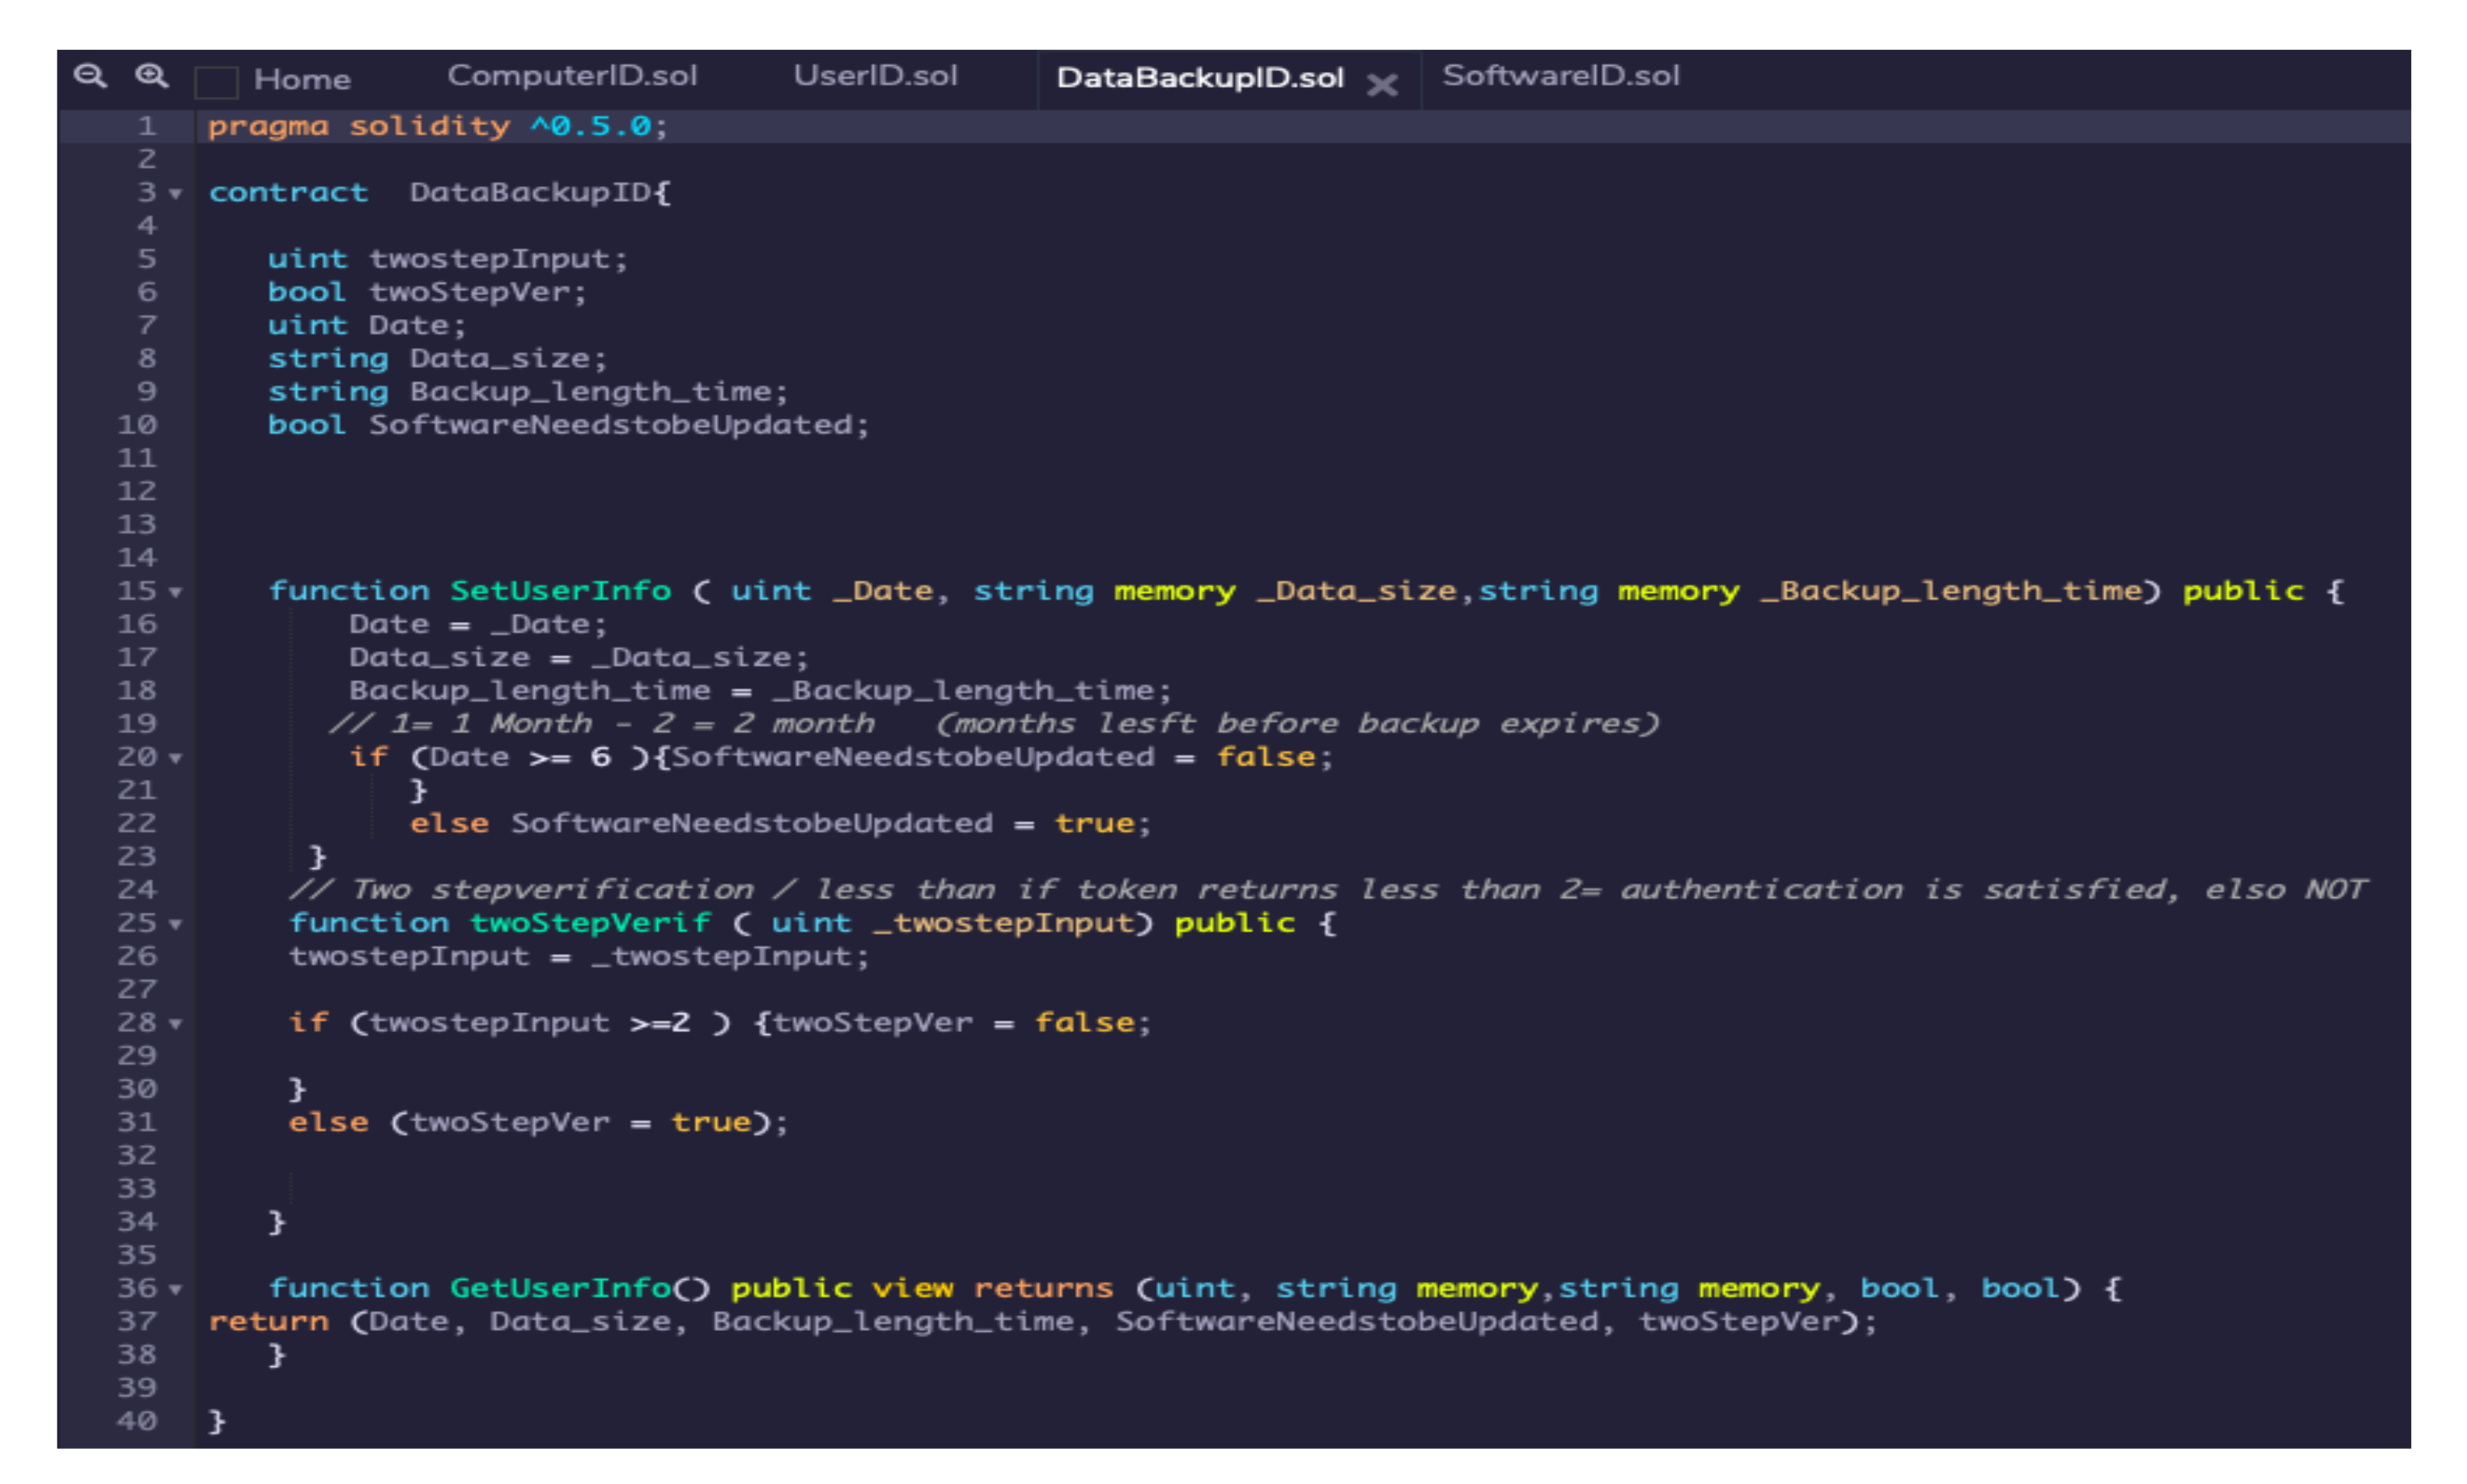This screenshot has width=2467, height=1484.
Task: Click the zoom out magnifier icon
Action: (x=90, y=76)
